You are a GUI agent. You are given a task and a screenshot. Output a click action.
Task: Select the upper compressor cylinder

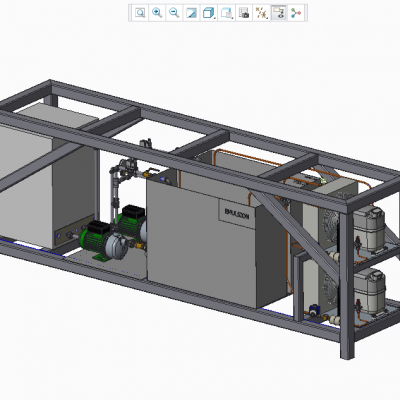pyautogui.click(x=369, y=228)
